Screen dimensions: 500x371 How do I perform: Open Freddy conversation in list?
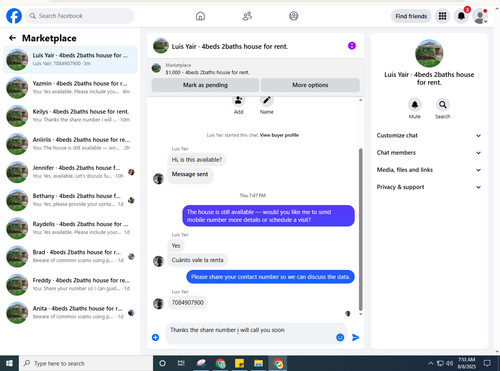pos(70,285)
